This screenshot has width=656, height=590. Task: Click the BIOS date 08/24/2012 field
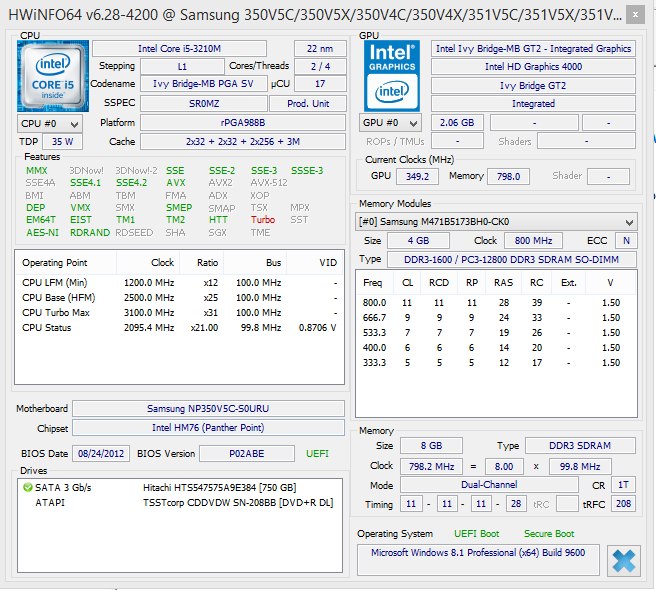click(101, 454)
